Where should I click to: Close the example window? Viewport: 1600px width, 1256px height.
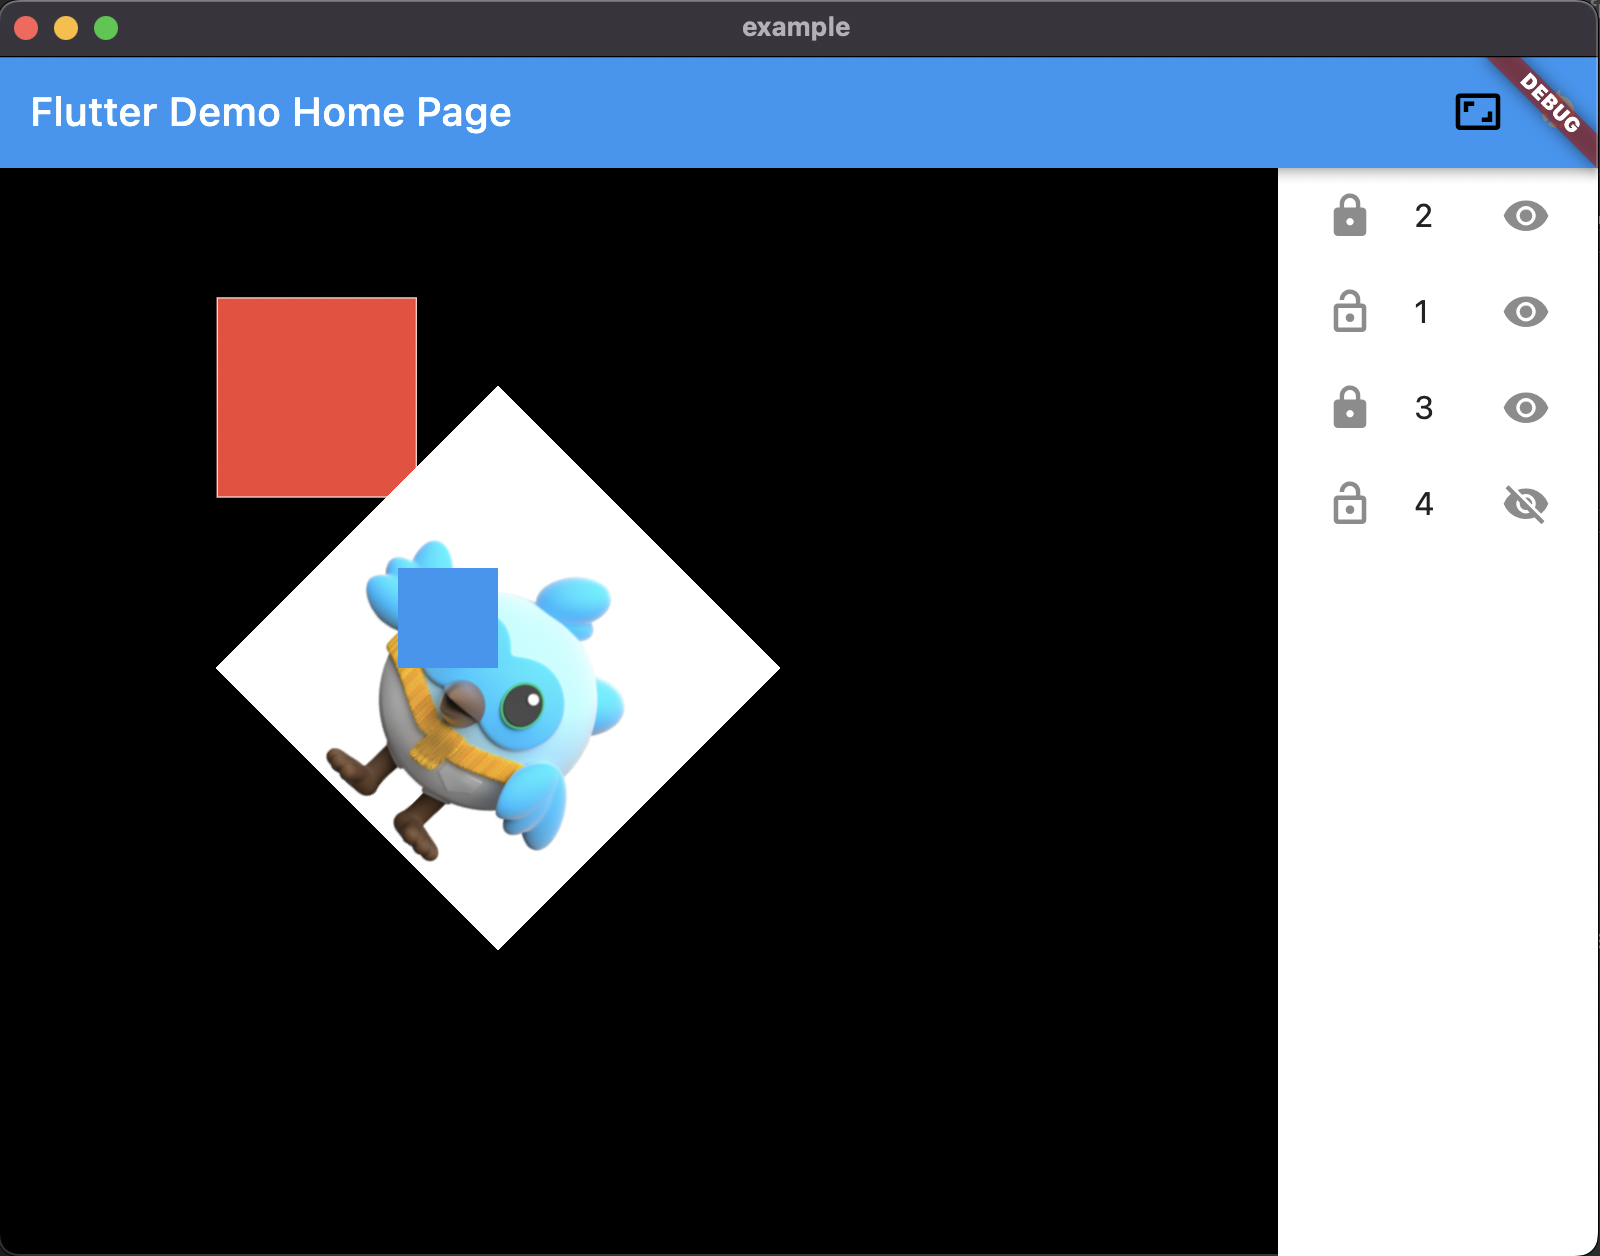[x=26, y=28]
